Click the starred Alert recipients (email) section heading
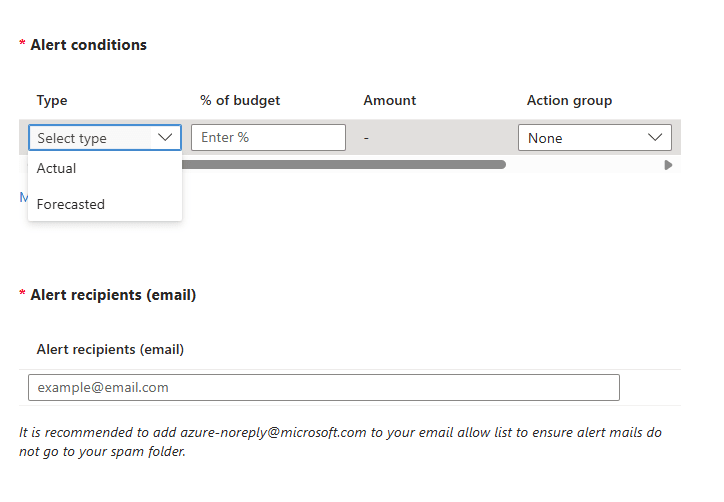 coord(113,295)
